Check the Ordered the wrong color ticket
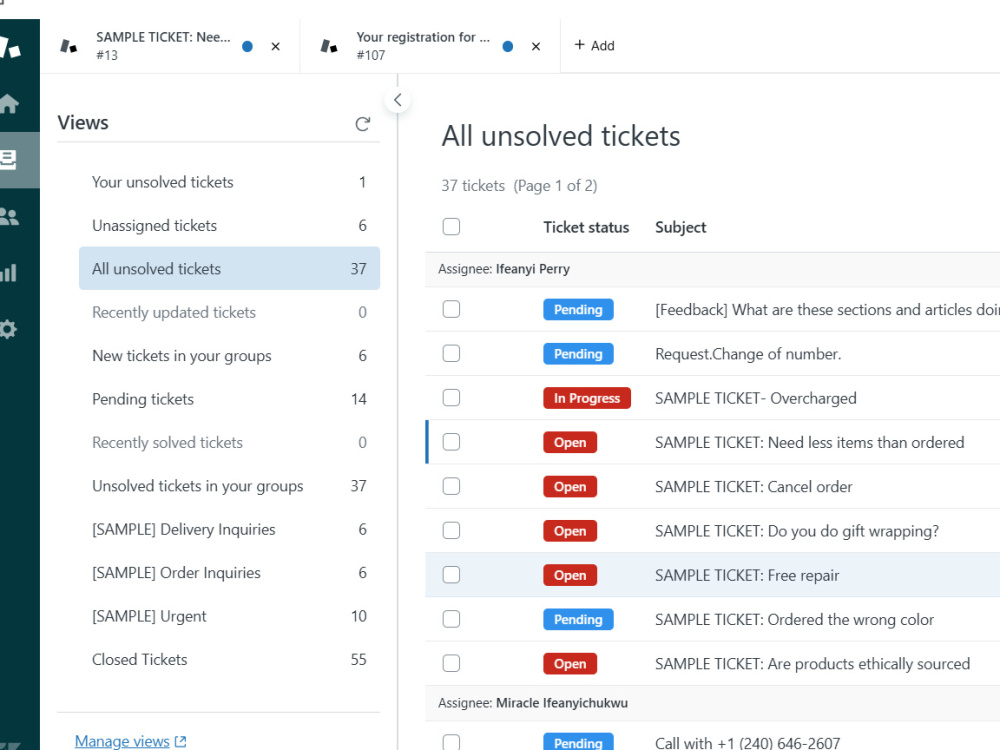 (452, 619)
